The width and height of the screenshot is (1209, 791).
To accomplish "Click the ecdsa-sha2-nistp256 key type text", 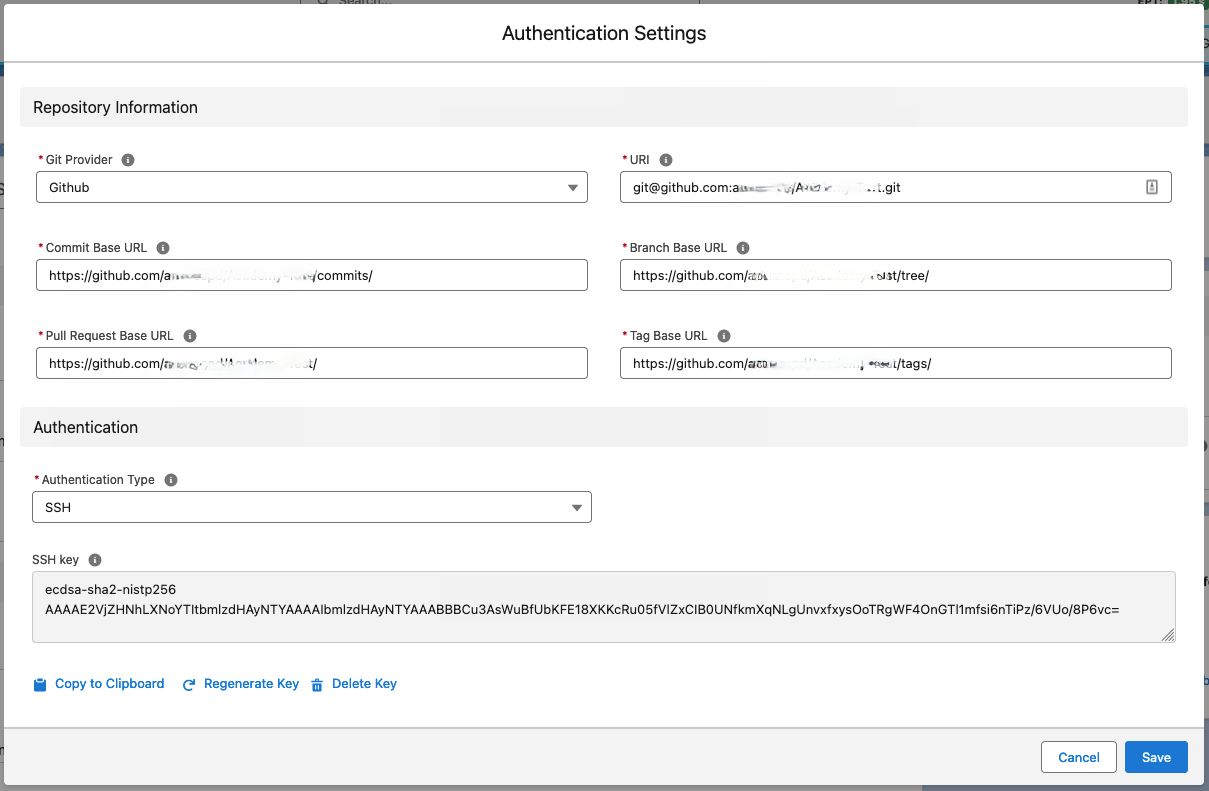I will pyautogui.click(x=111, y=589).
